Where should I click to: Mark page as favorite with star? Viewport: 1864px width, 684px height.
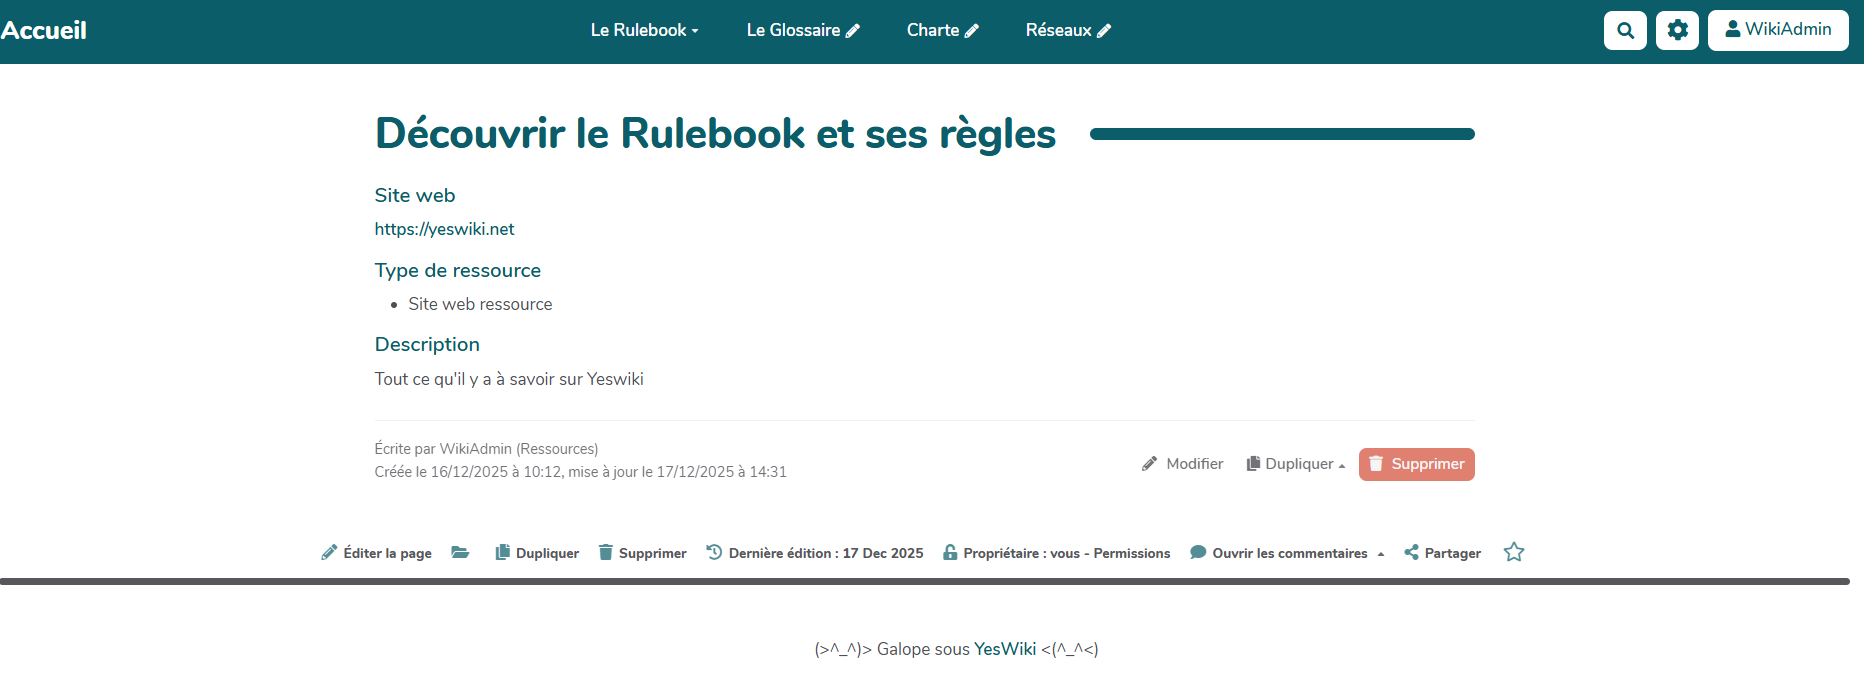(x=1513, y=552)
